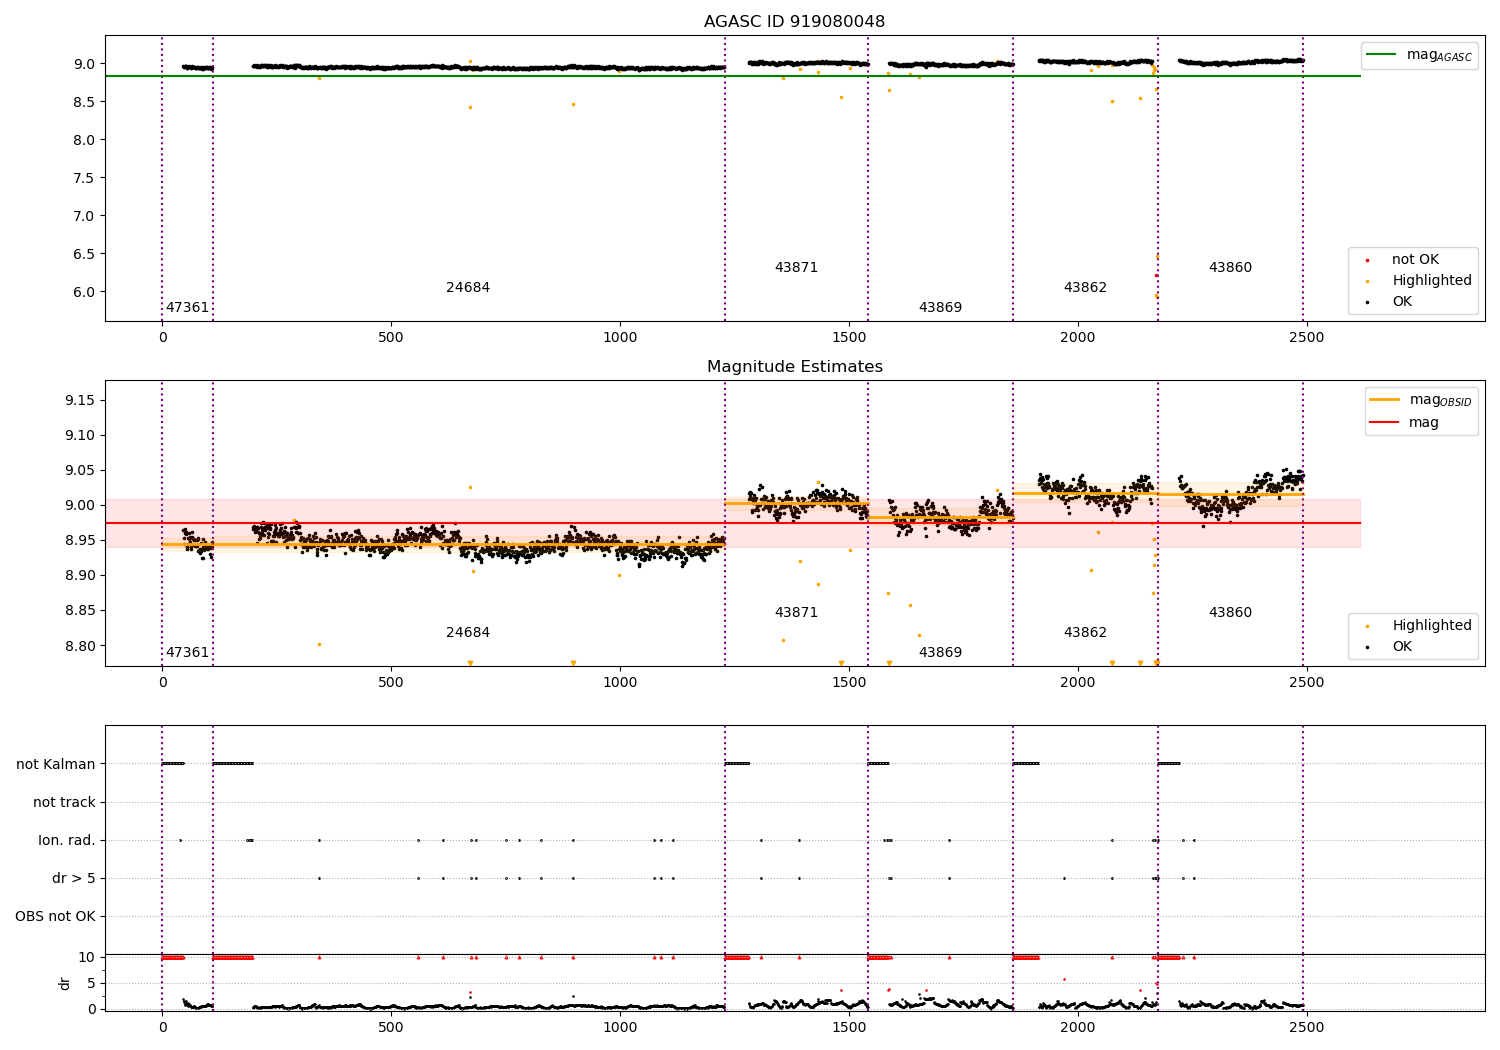Click the 'dr > 5' row label
The height and width of the screenshot is (1050, 1500).
tap(74, 879)
